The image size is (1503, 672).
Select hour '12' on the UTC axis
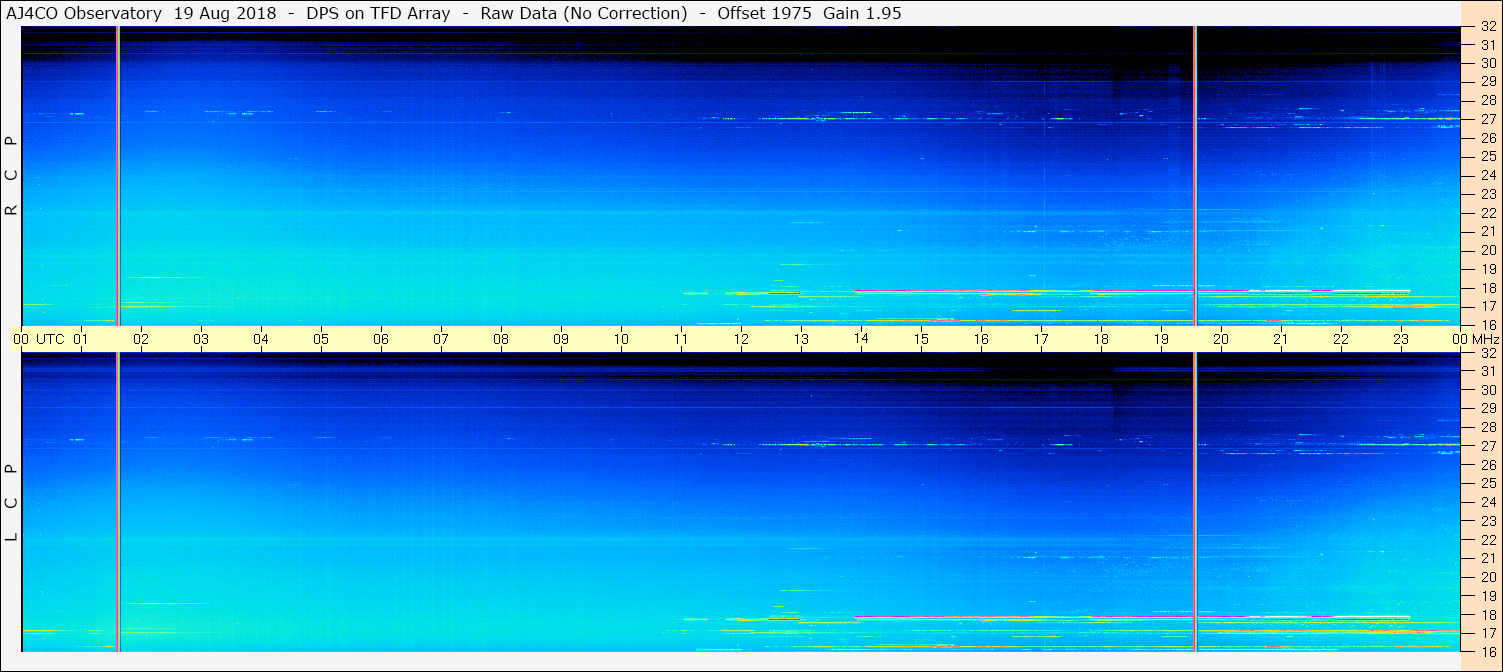point(741,339)
